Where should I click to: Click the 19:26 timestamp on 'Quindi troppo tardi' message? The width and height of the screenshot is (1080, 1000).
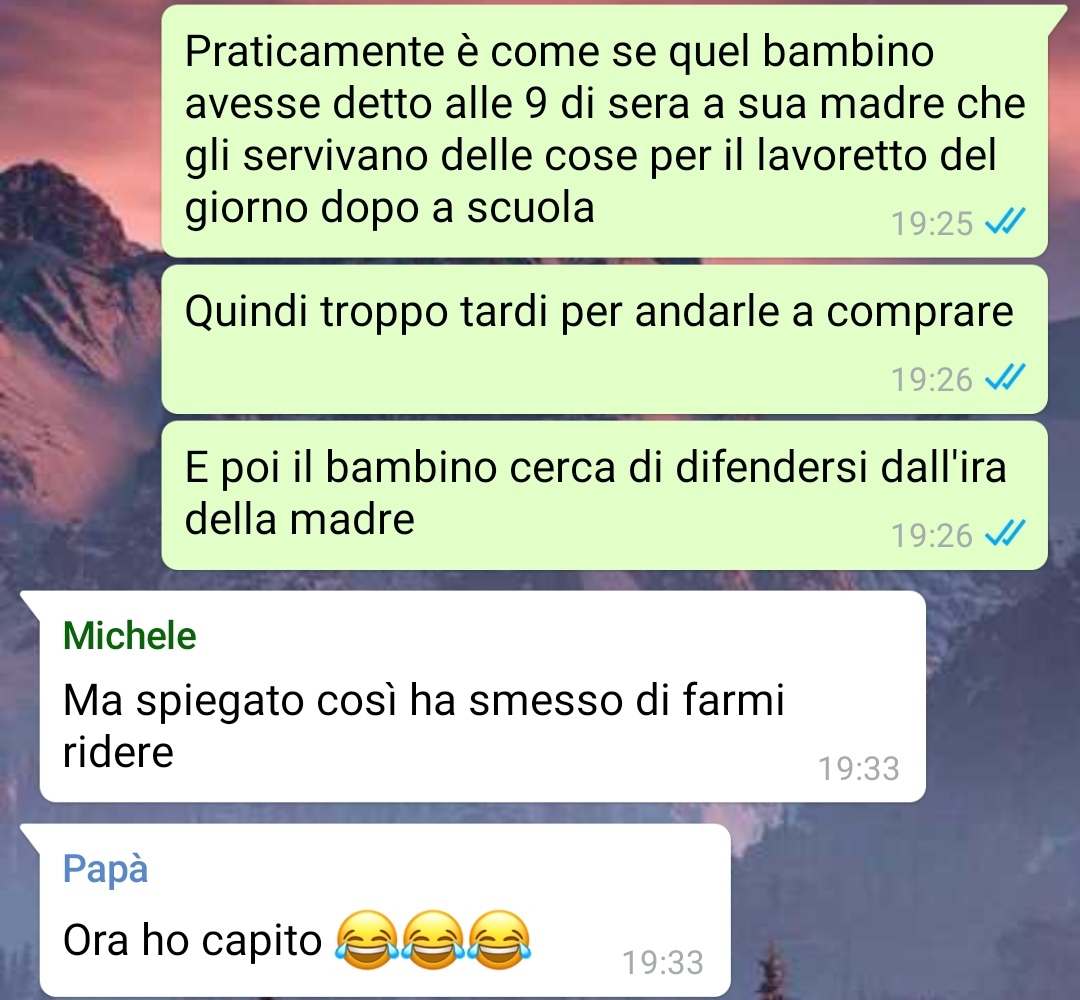931,379
